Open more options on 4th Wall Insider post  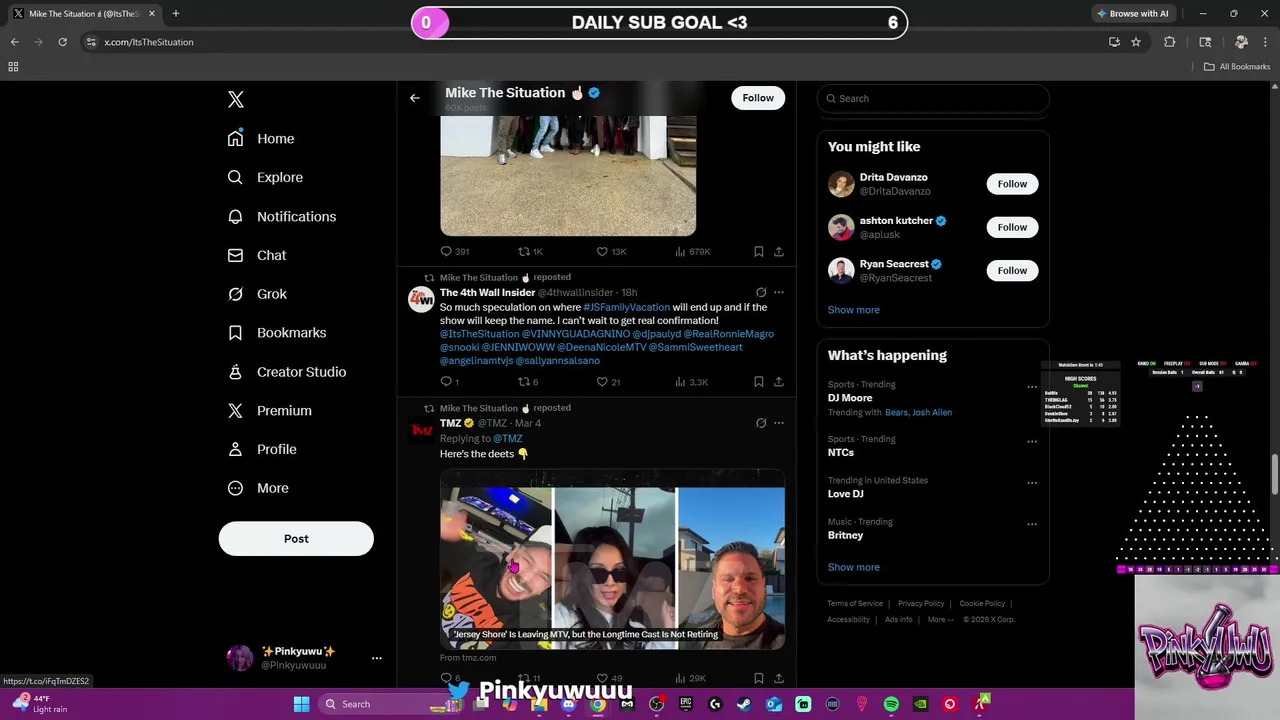point(778,293)
